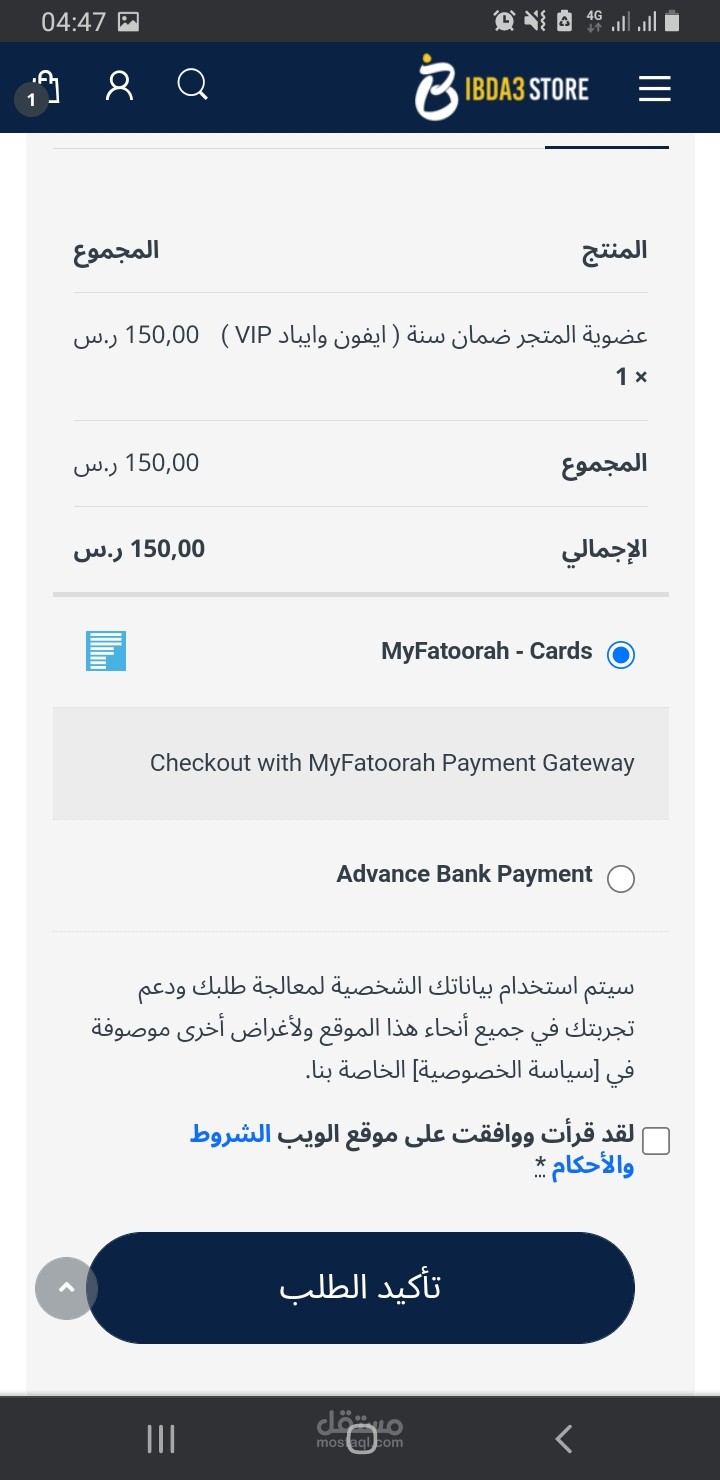Tap the MyFatoorah - Cards label

[486, 651]
